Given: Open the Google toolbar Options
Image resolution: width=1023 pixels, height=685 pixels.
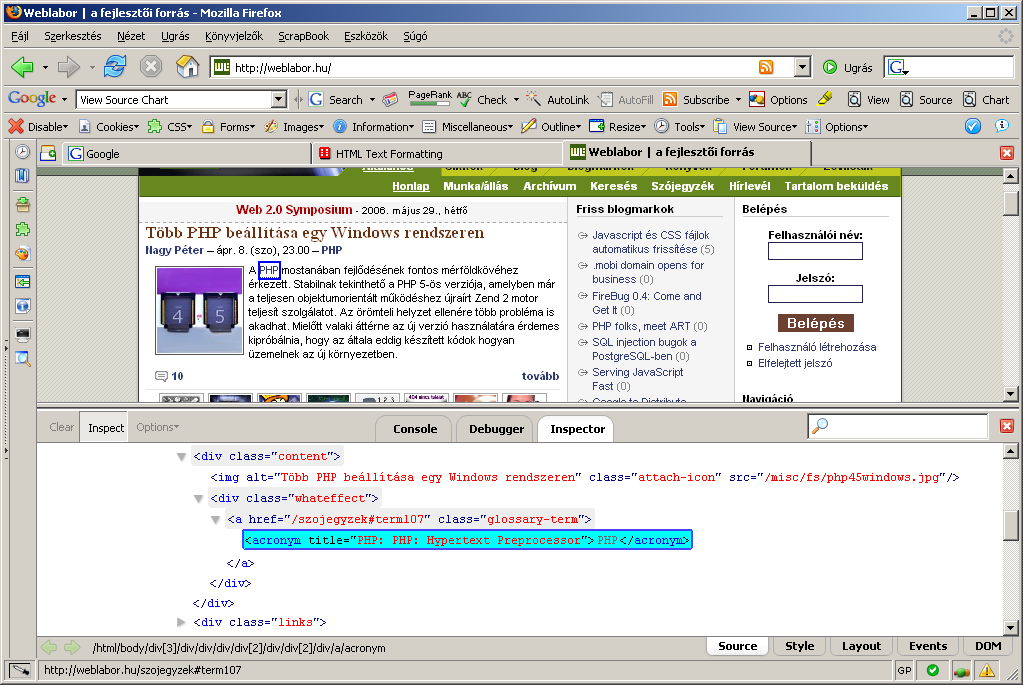Looking at the screenshot, I should (x=779, y=100).
